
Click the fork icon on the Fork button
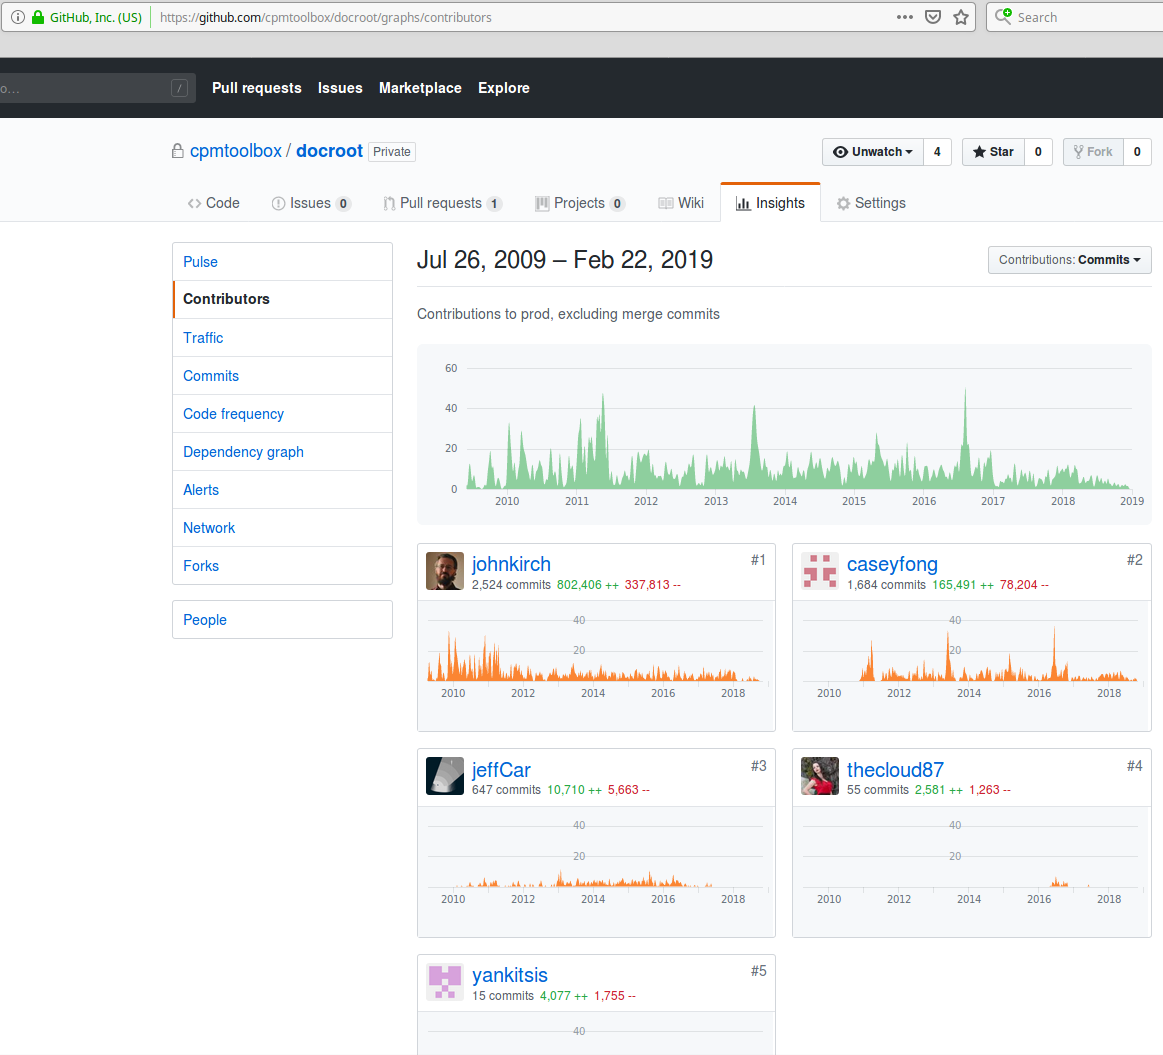1081,152
